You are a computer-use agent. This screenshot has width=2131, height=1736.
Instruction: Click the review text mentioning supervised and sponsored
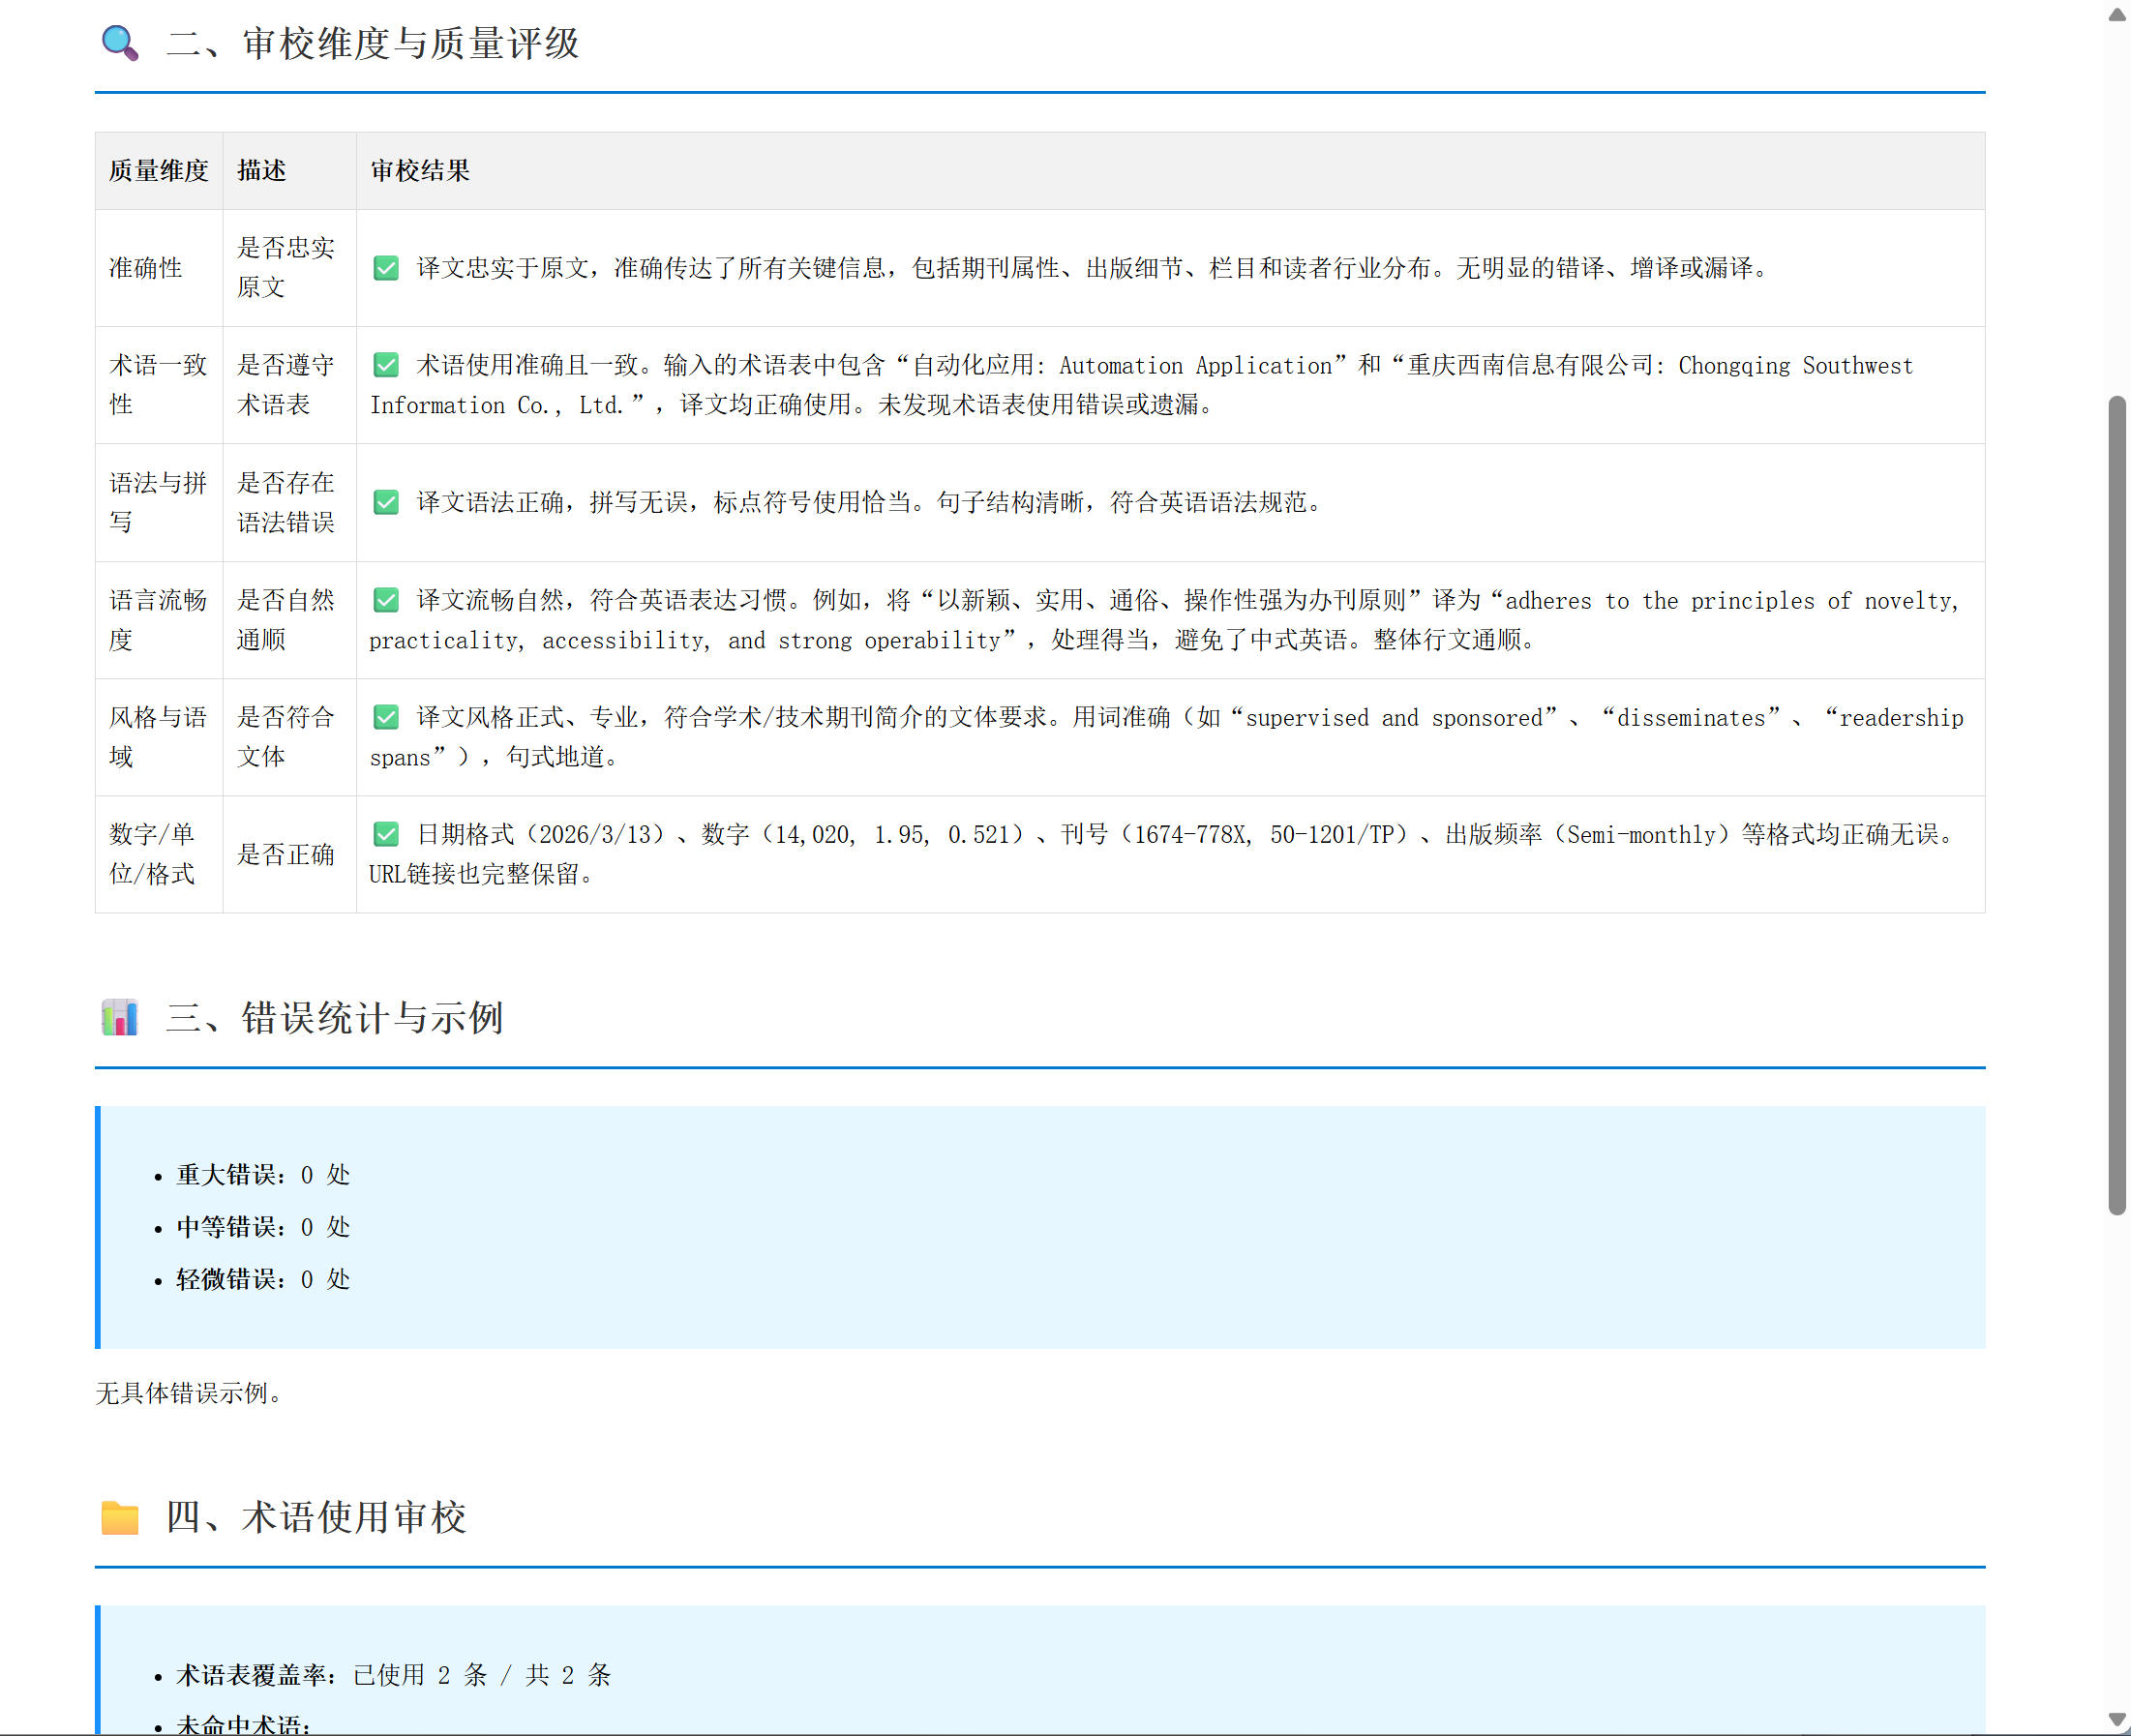1166,737
